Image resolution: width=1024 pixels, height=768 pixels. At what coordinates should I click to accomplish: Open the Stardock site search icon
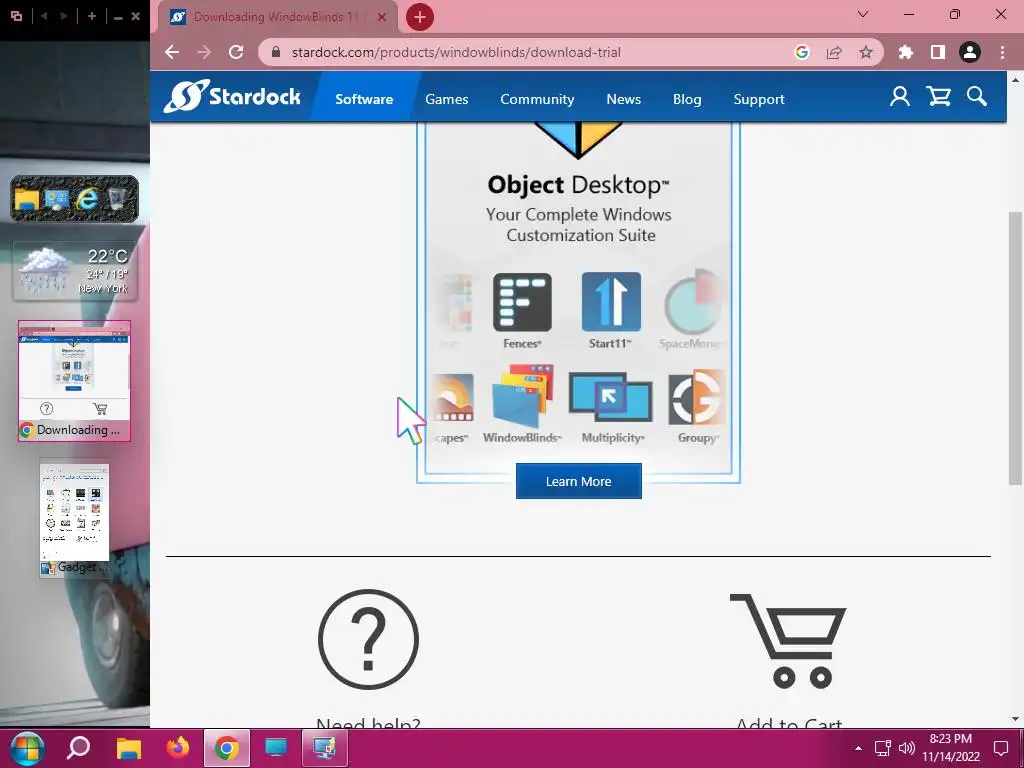pos(977,97)
